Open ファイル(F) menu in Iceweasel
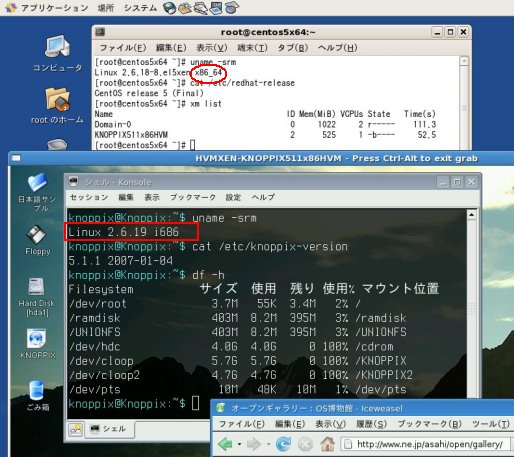 tap(242, 424)
